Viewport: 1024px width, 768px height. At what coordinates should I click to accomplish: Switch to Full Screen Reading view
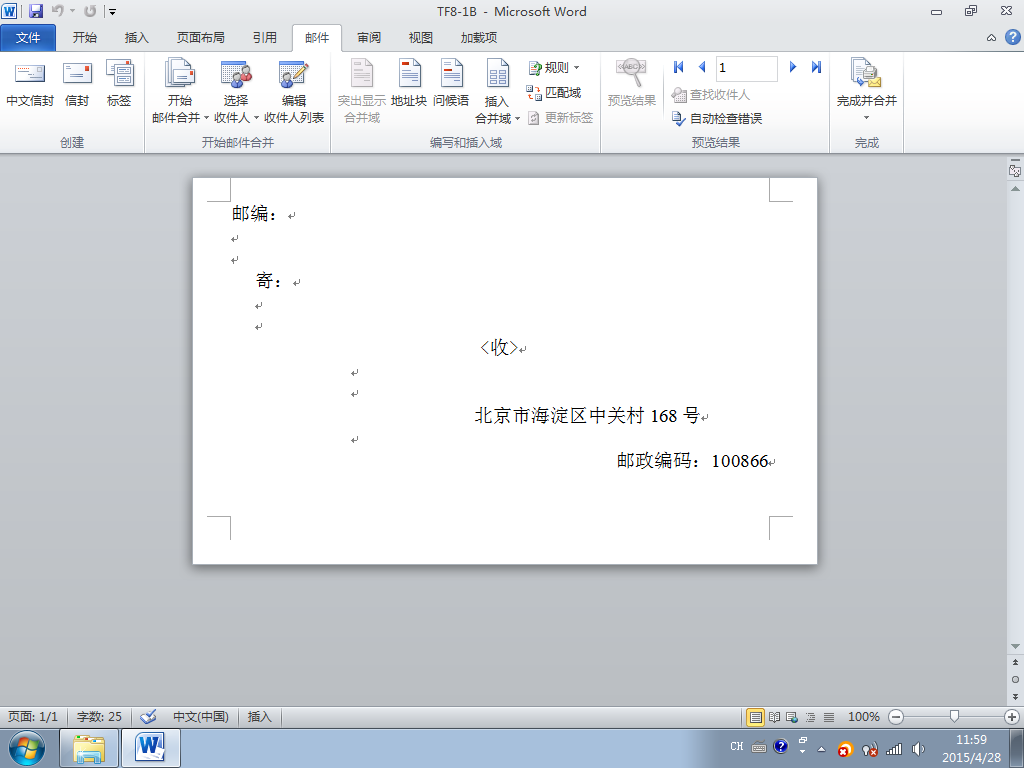[x=775, y=717]
